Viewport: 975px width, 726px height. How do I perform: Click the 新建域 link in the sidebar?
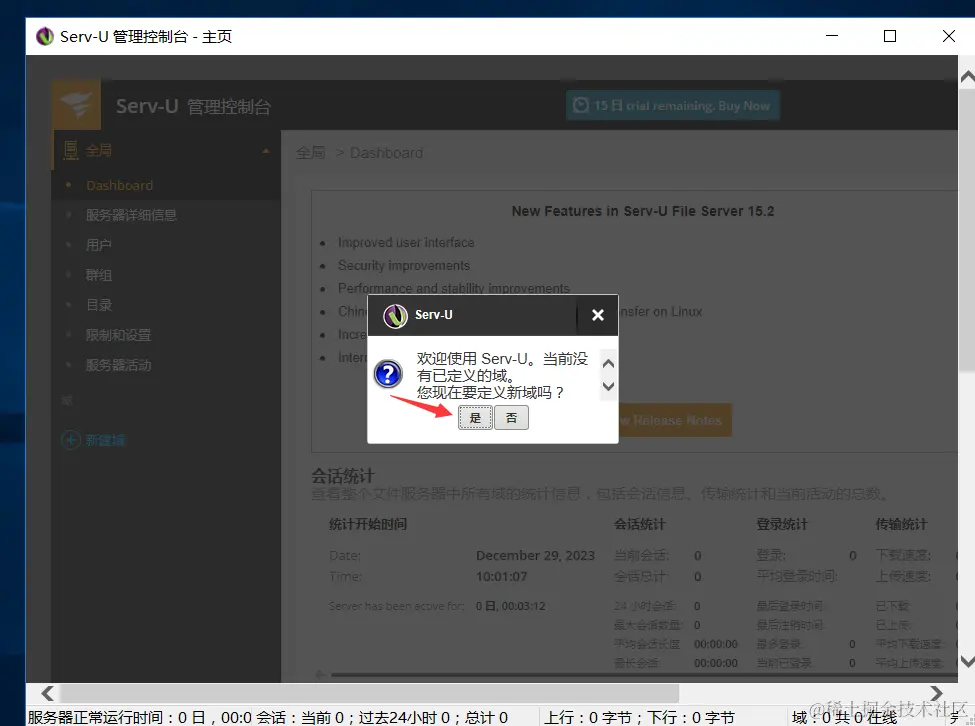pyautogui.click(x=105, y=441)
